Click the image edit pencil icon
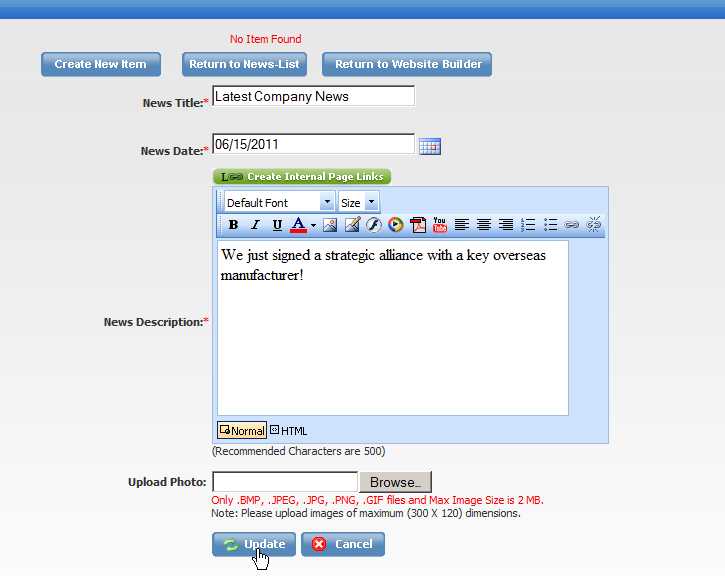725x587 pixels. coord(352,225)
